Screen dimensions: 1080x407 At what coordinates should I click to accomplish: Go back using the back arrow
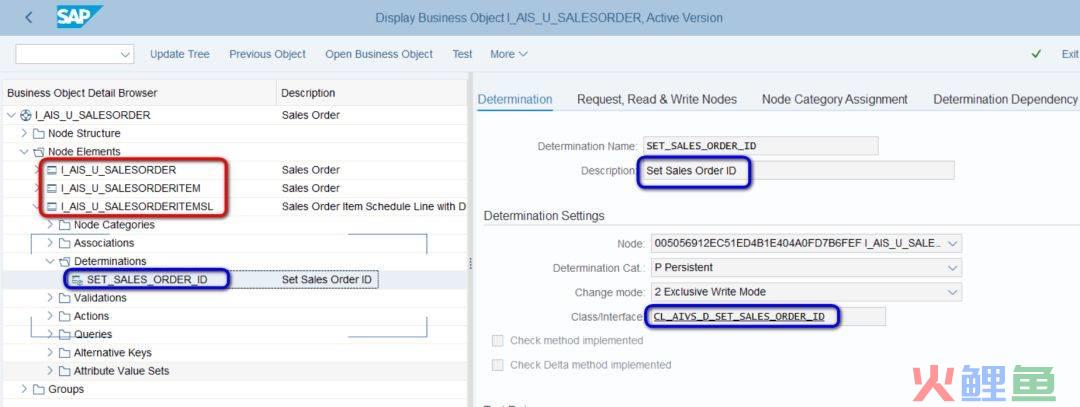click(28, 18)
